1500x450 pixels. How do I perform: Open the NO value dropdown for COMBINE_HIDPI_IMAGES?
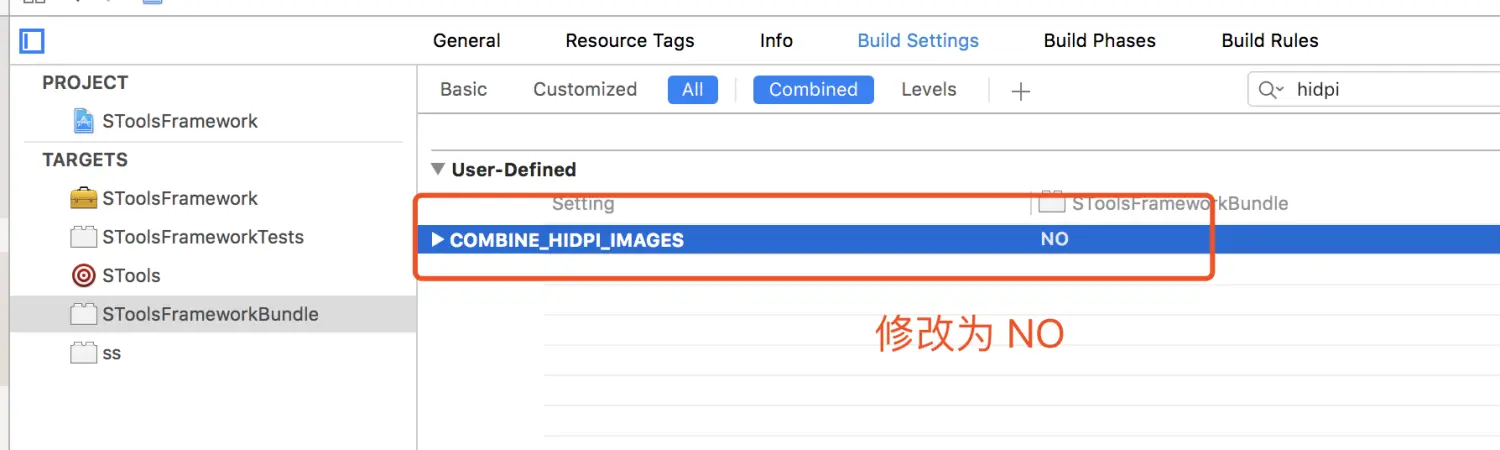[1054, 240]
